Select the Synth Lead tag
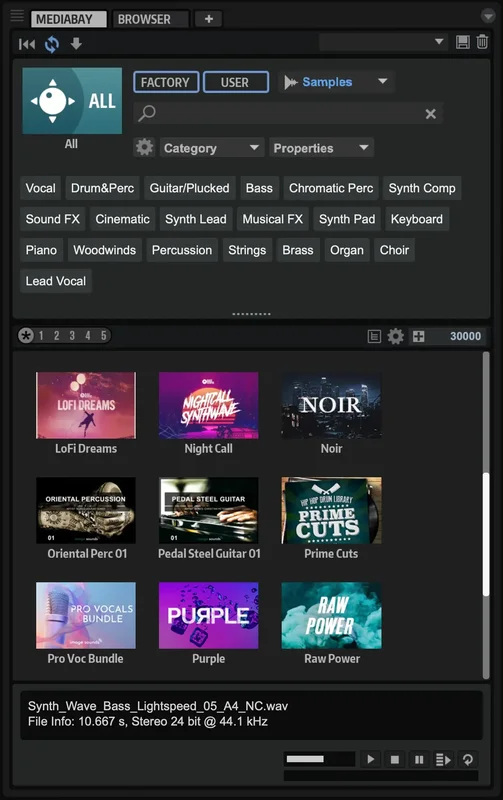The width and height of the screenshot is (503, 800). click(x=196, y=219)
